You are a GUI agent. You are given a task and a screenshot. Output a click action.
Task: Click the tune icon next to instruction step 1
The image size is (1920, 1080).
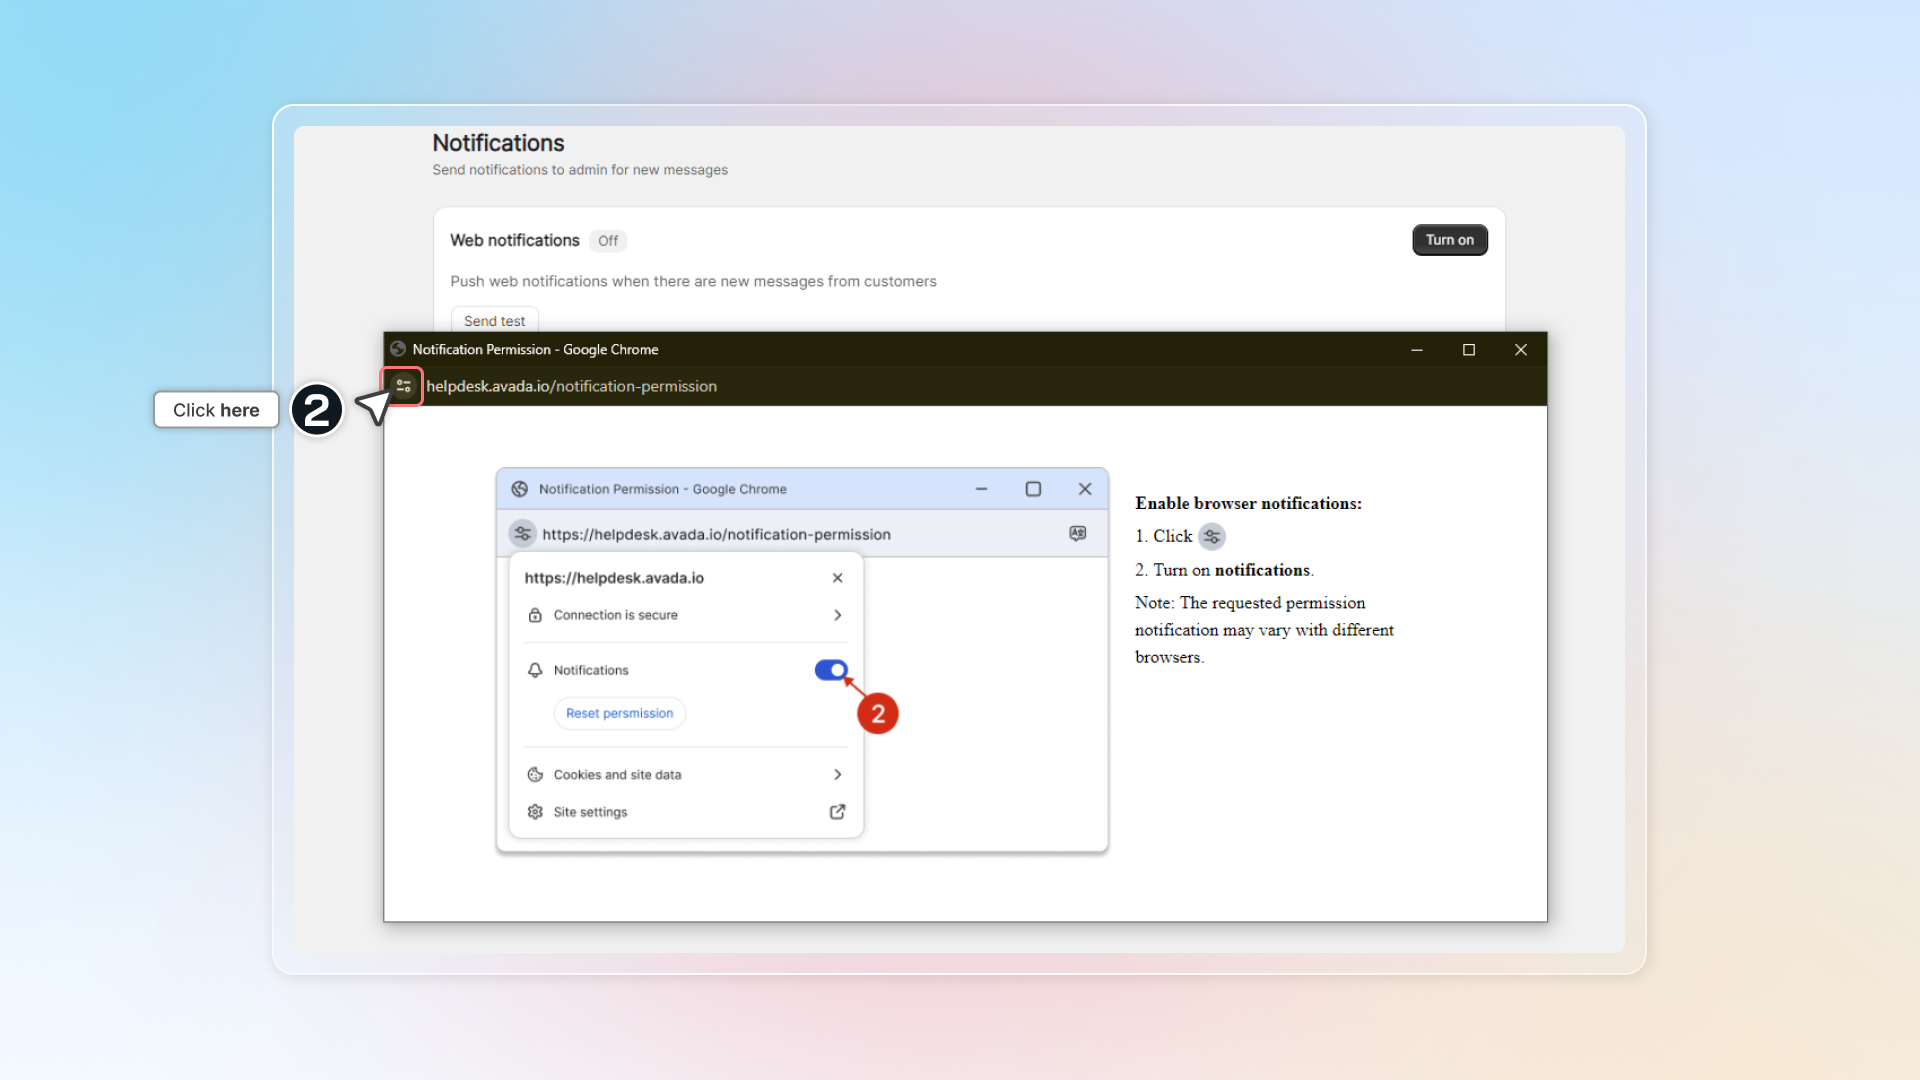(x=1212, y=537)
